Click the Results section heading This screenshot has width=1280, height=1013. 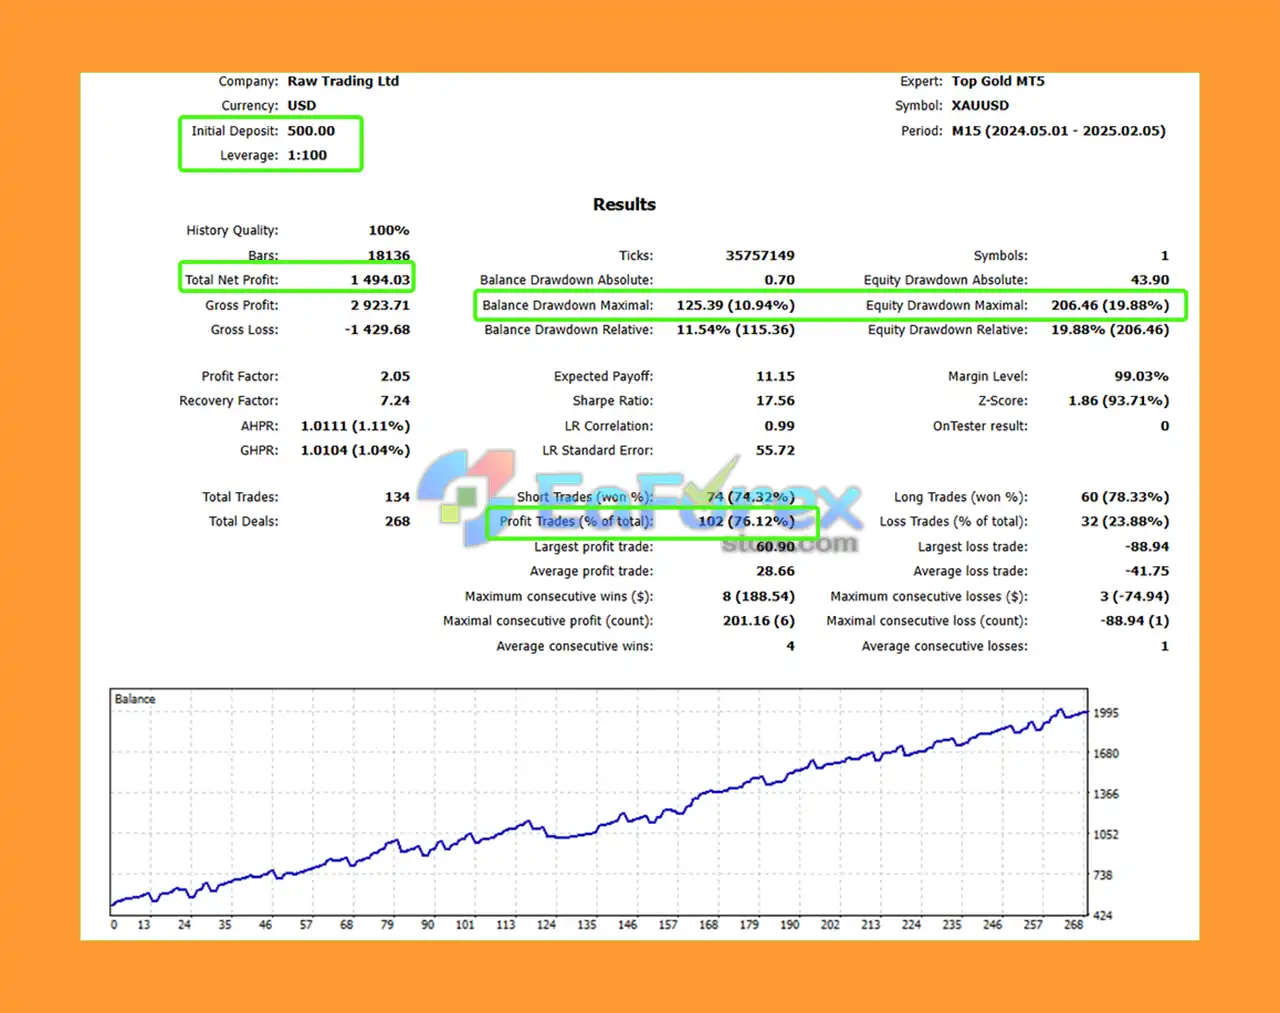[x=624, y=204]
